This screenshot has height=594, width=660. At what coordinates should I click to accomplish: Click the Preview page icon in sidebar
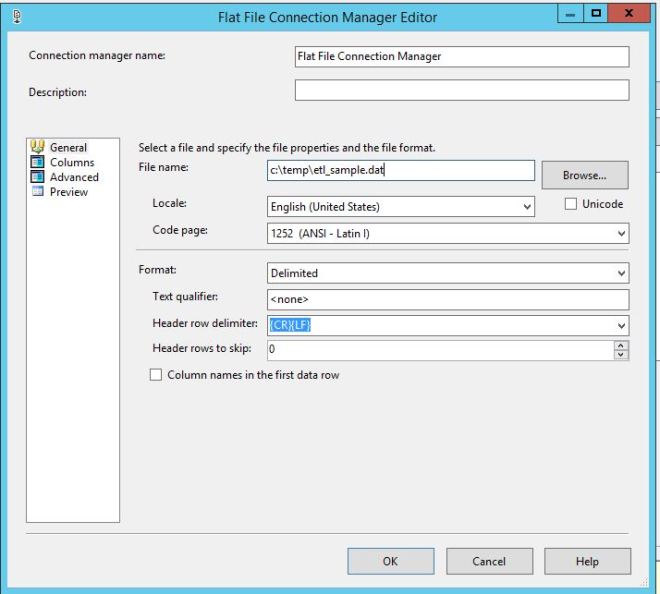[x=39, y=191]
